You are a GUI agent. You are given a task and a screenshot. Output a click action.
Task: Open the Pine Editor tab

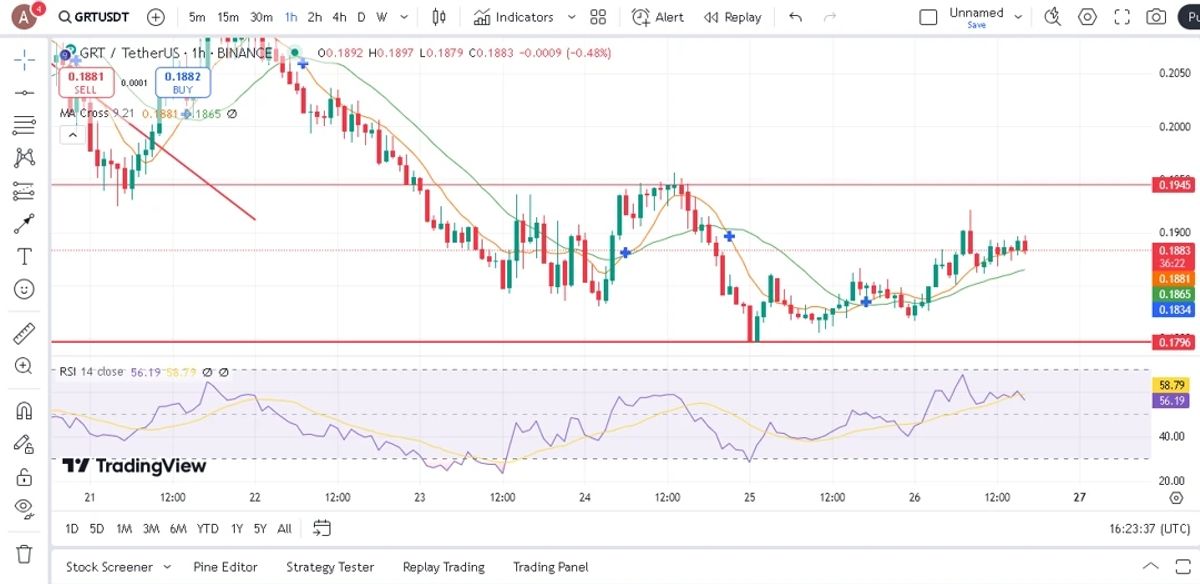pyautogui.click(x=225, y=567)
